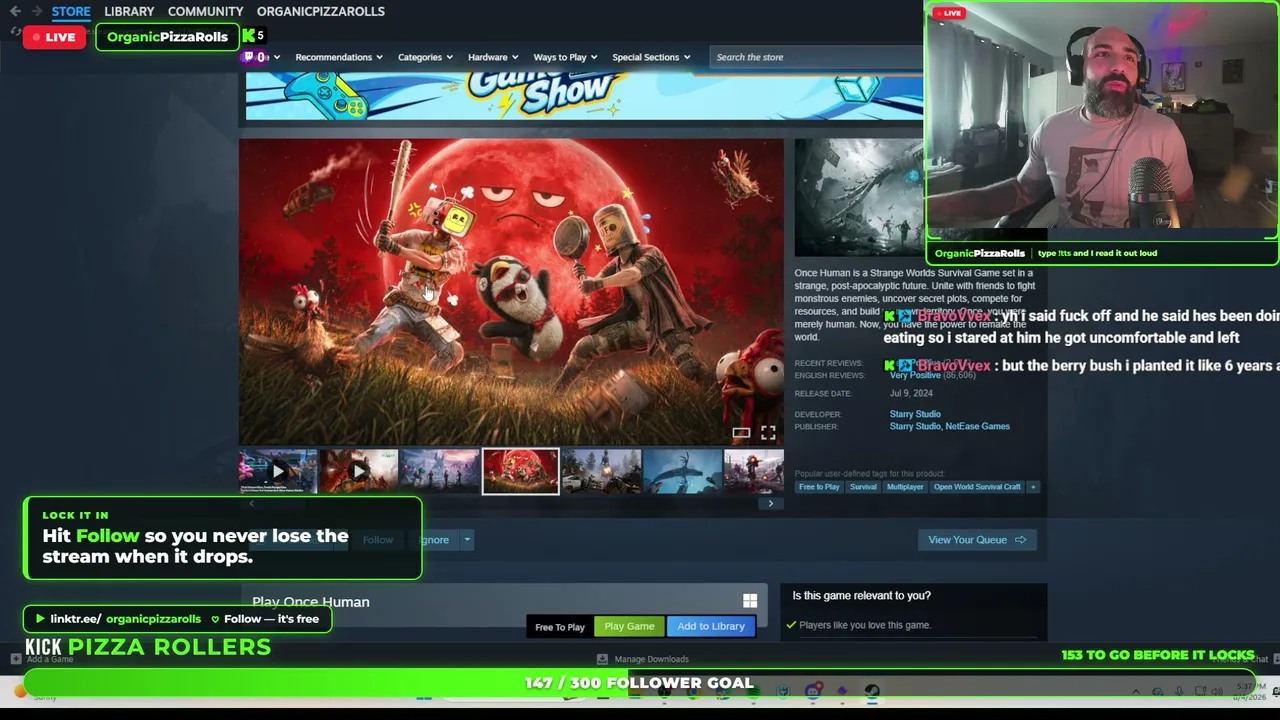Click 'Players like you love this game.' text
The width and height of the screenshot is (1280, 720).
(x=864, y=625)
